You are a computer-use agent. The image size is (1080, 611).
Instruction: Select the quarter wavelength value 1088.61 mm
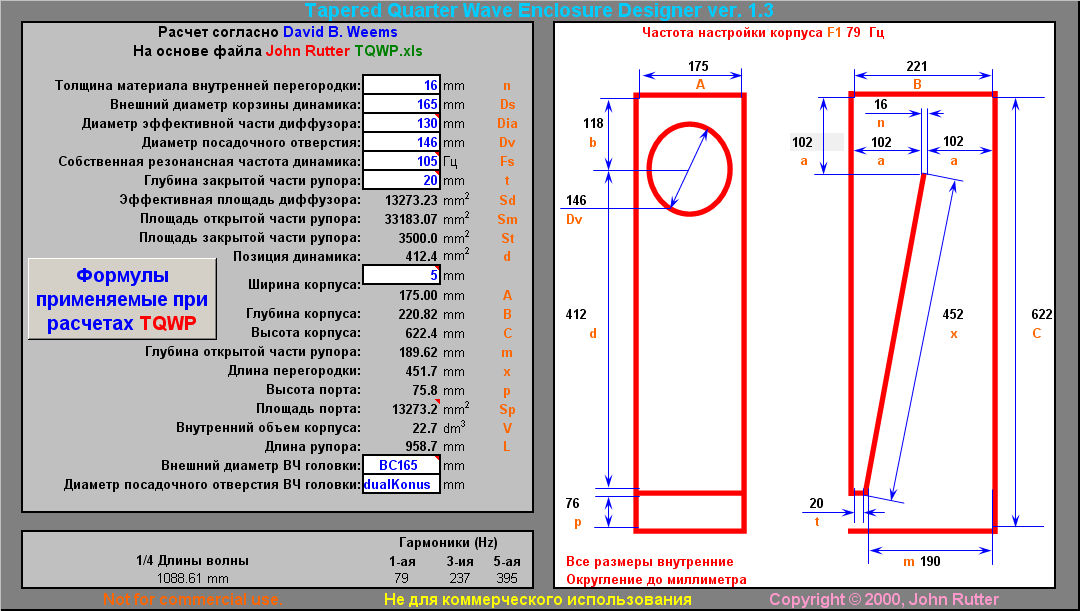pos(192,579)
